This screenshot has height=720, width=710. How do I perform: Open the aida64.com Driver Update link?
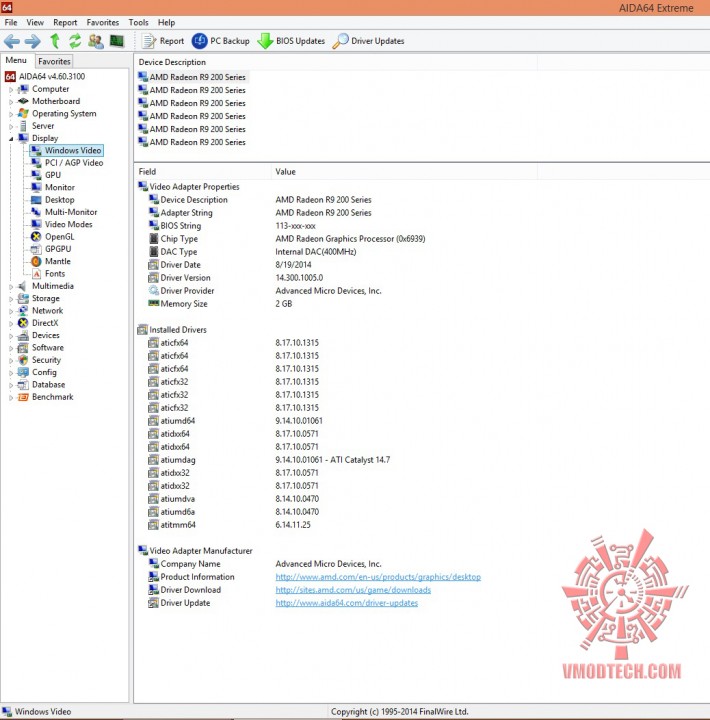point(347,603)
